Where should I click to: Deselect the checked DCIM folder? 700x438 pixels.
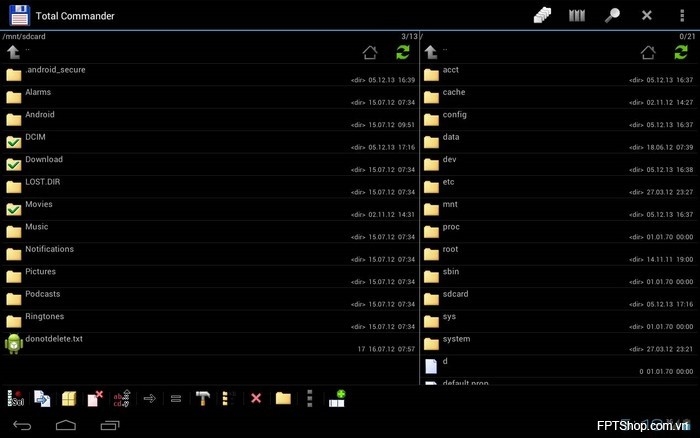coord(14,142)
